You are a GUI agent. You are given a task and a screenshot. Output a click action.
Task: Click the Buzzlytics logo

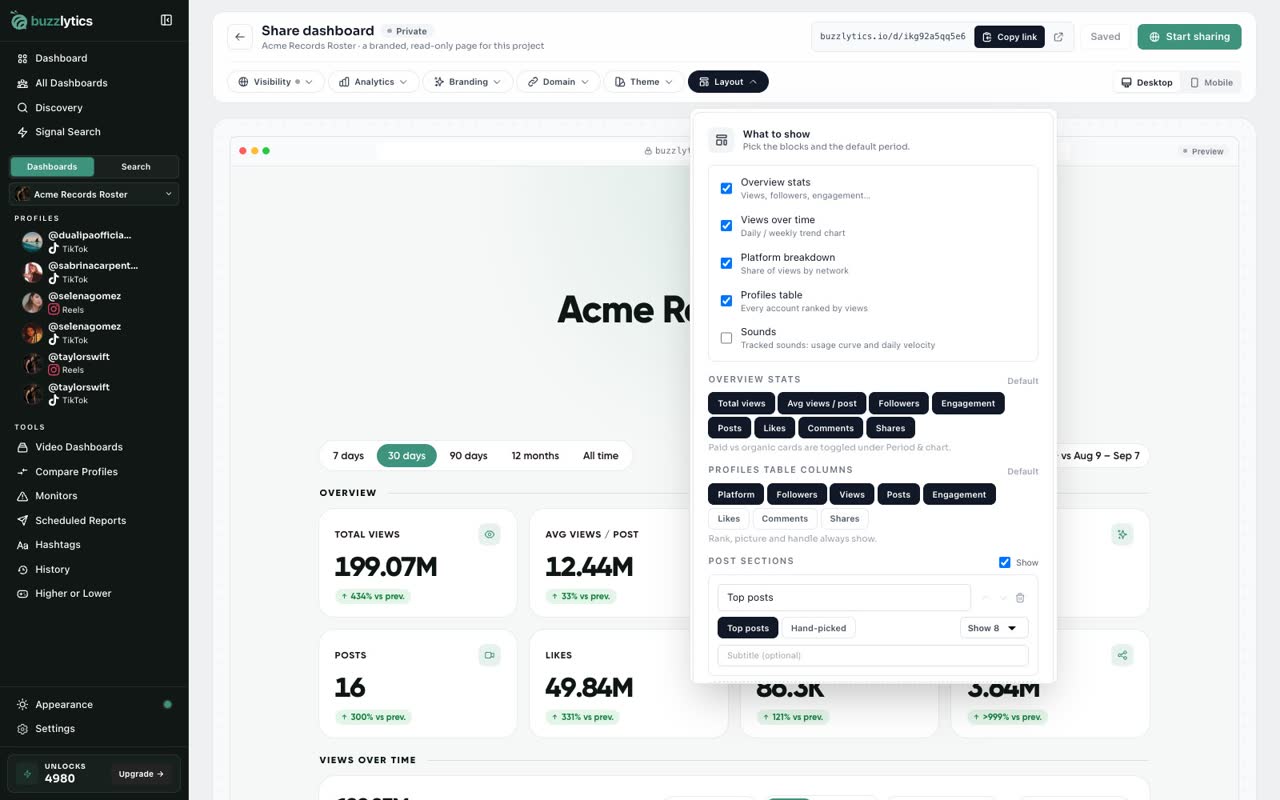[x=54, y=20]
